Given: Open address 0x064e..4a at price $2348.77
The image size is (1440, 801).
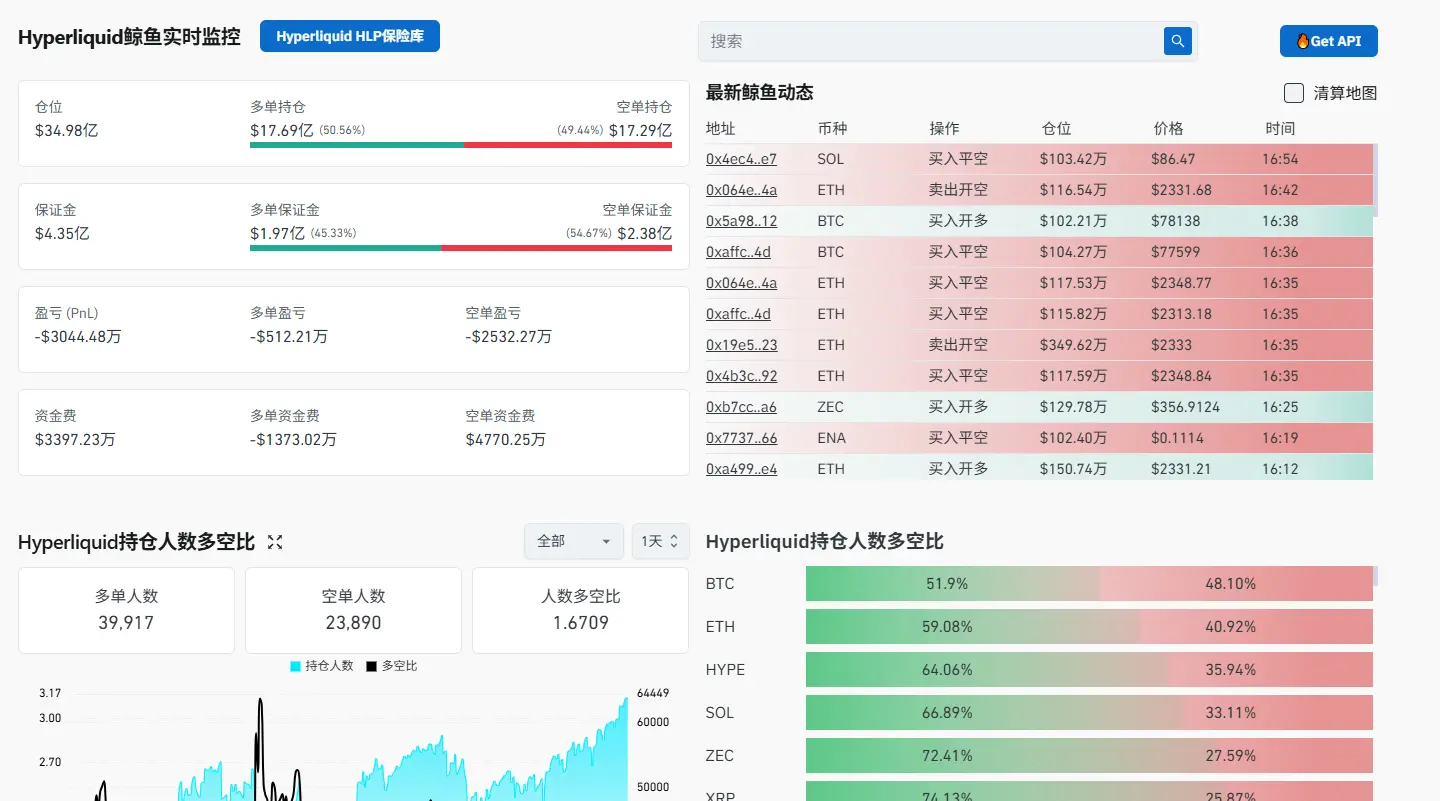Looking at the screenshot, I should [741, 283].
